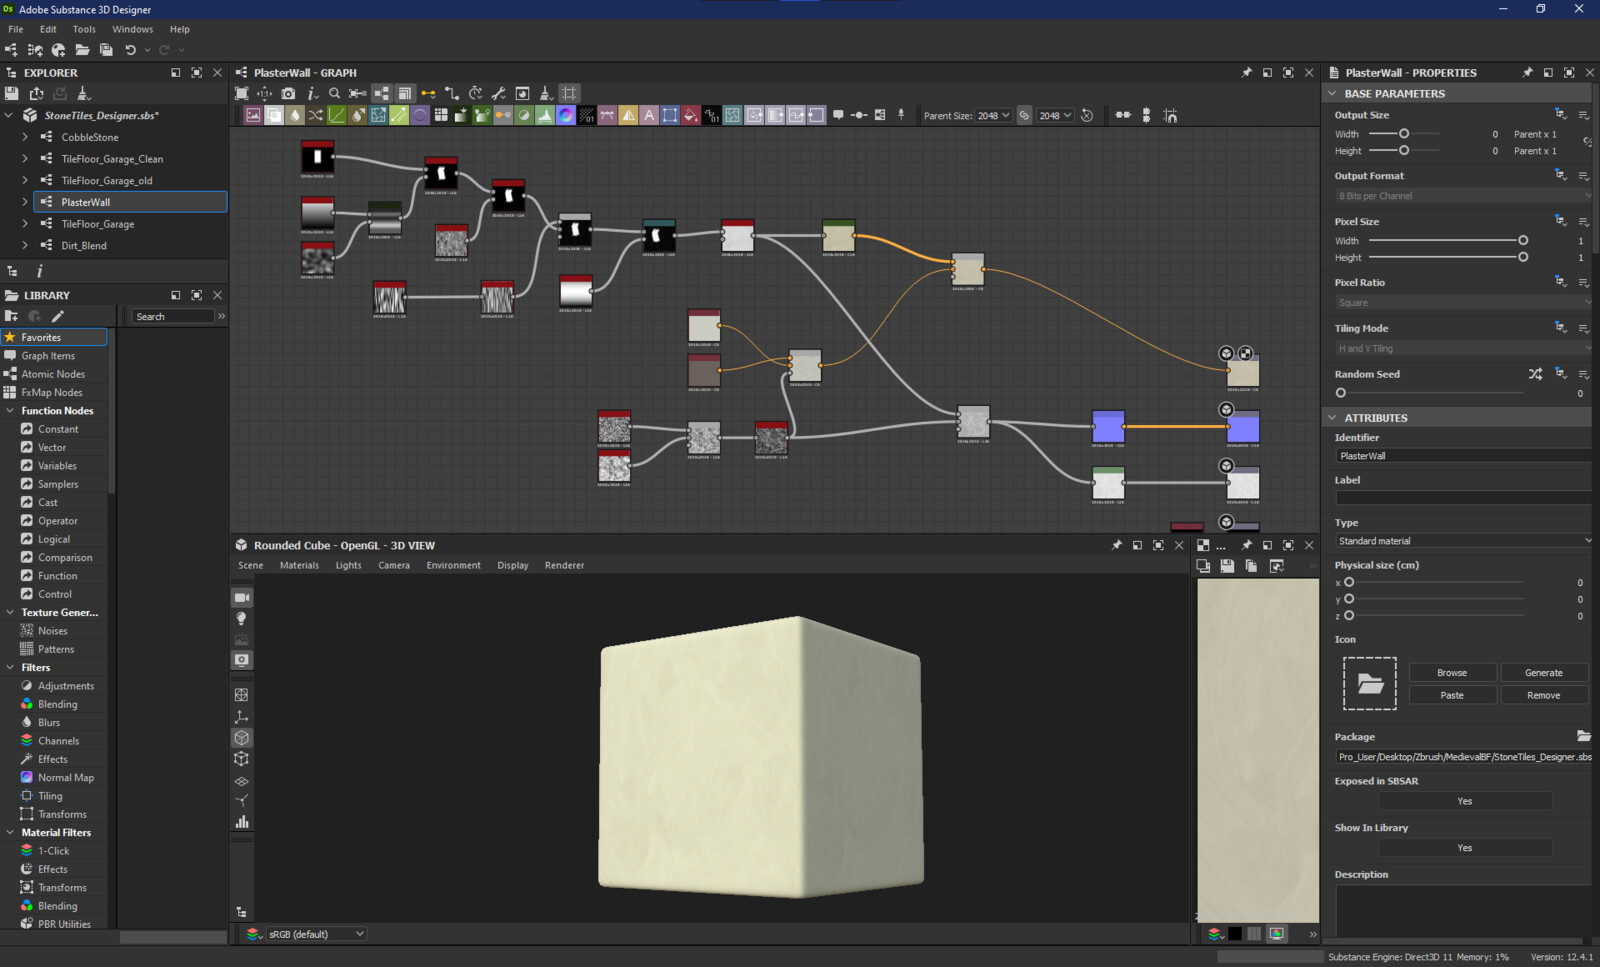Image resolution: width=1600 pixels, height=967 pixels.
Task: Click the Generate icon button
Action: click(x=1544, y=673)
